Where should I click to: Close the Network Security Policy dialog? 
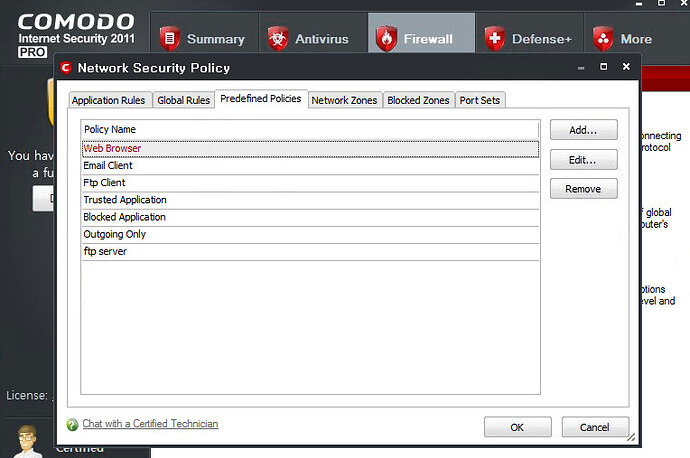[x=626, y=66]
